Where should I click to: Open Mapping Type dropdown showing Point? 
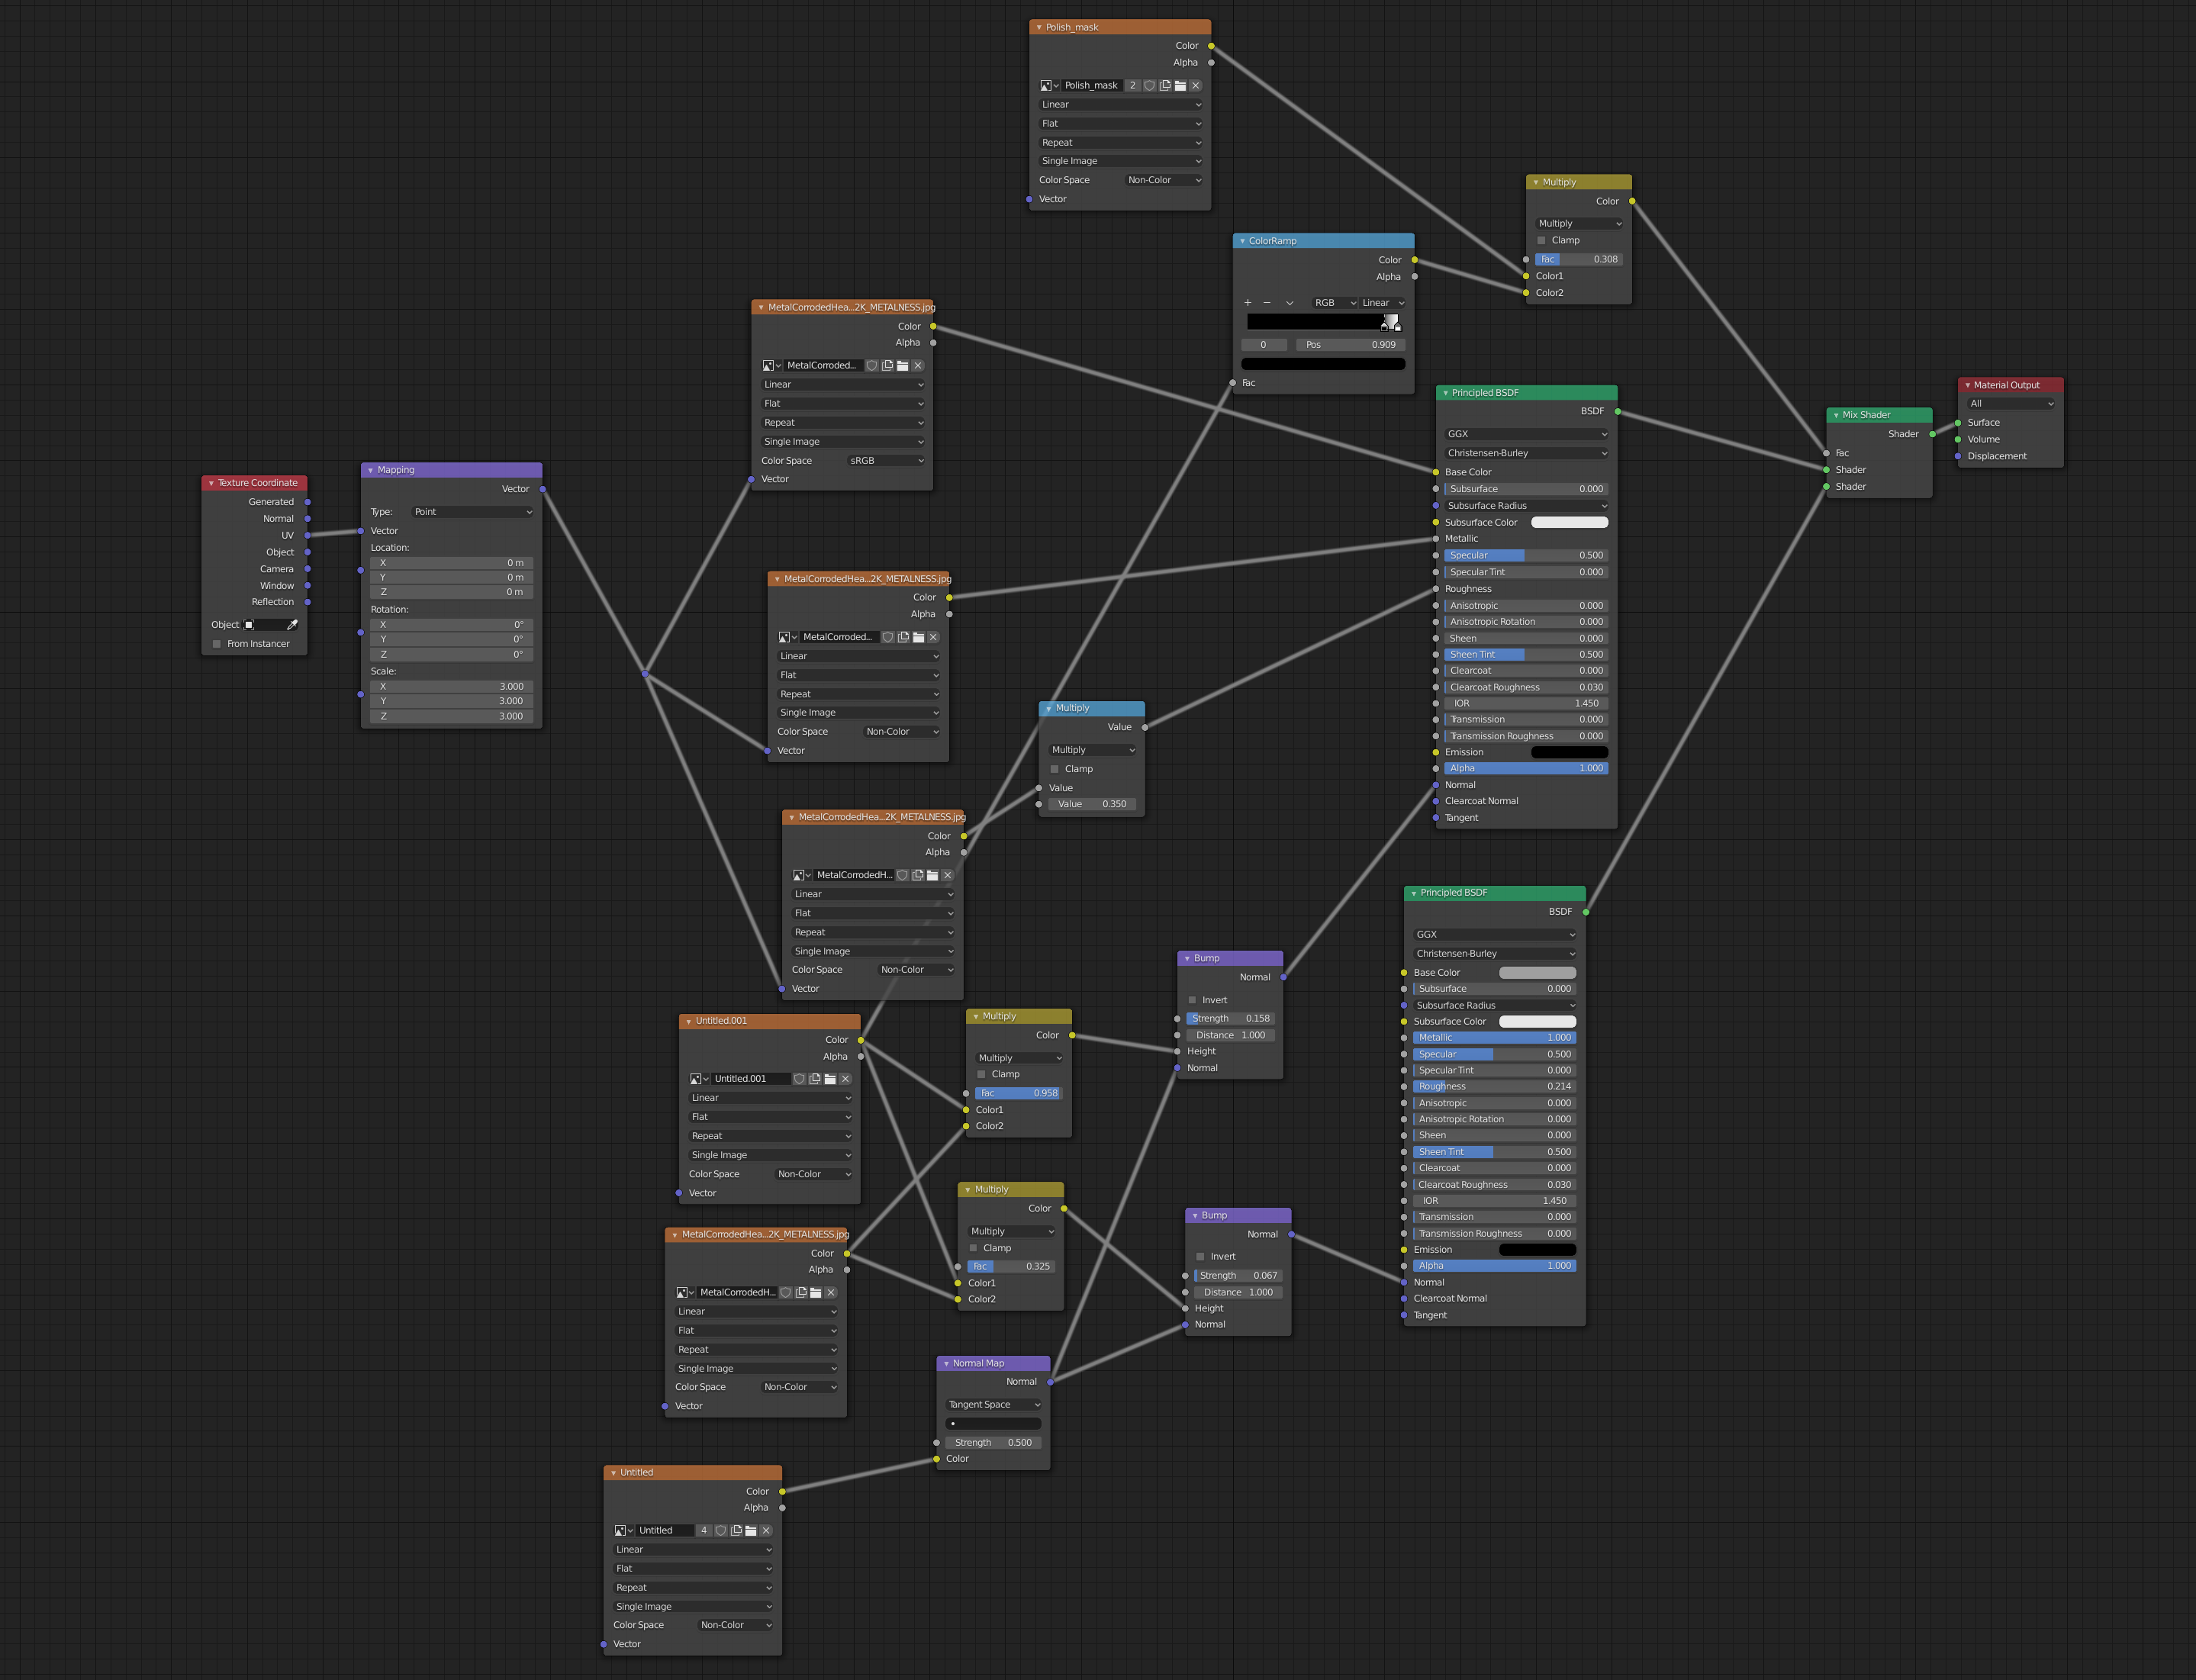coord(472,512)
